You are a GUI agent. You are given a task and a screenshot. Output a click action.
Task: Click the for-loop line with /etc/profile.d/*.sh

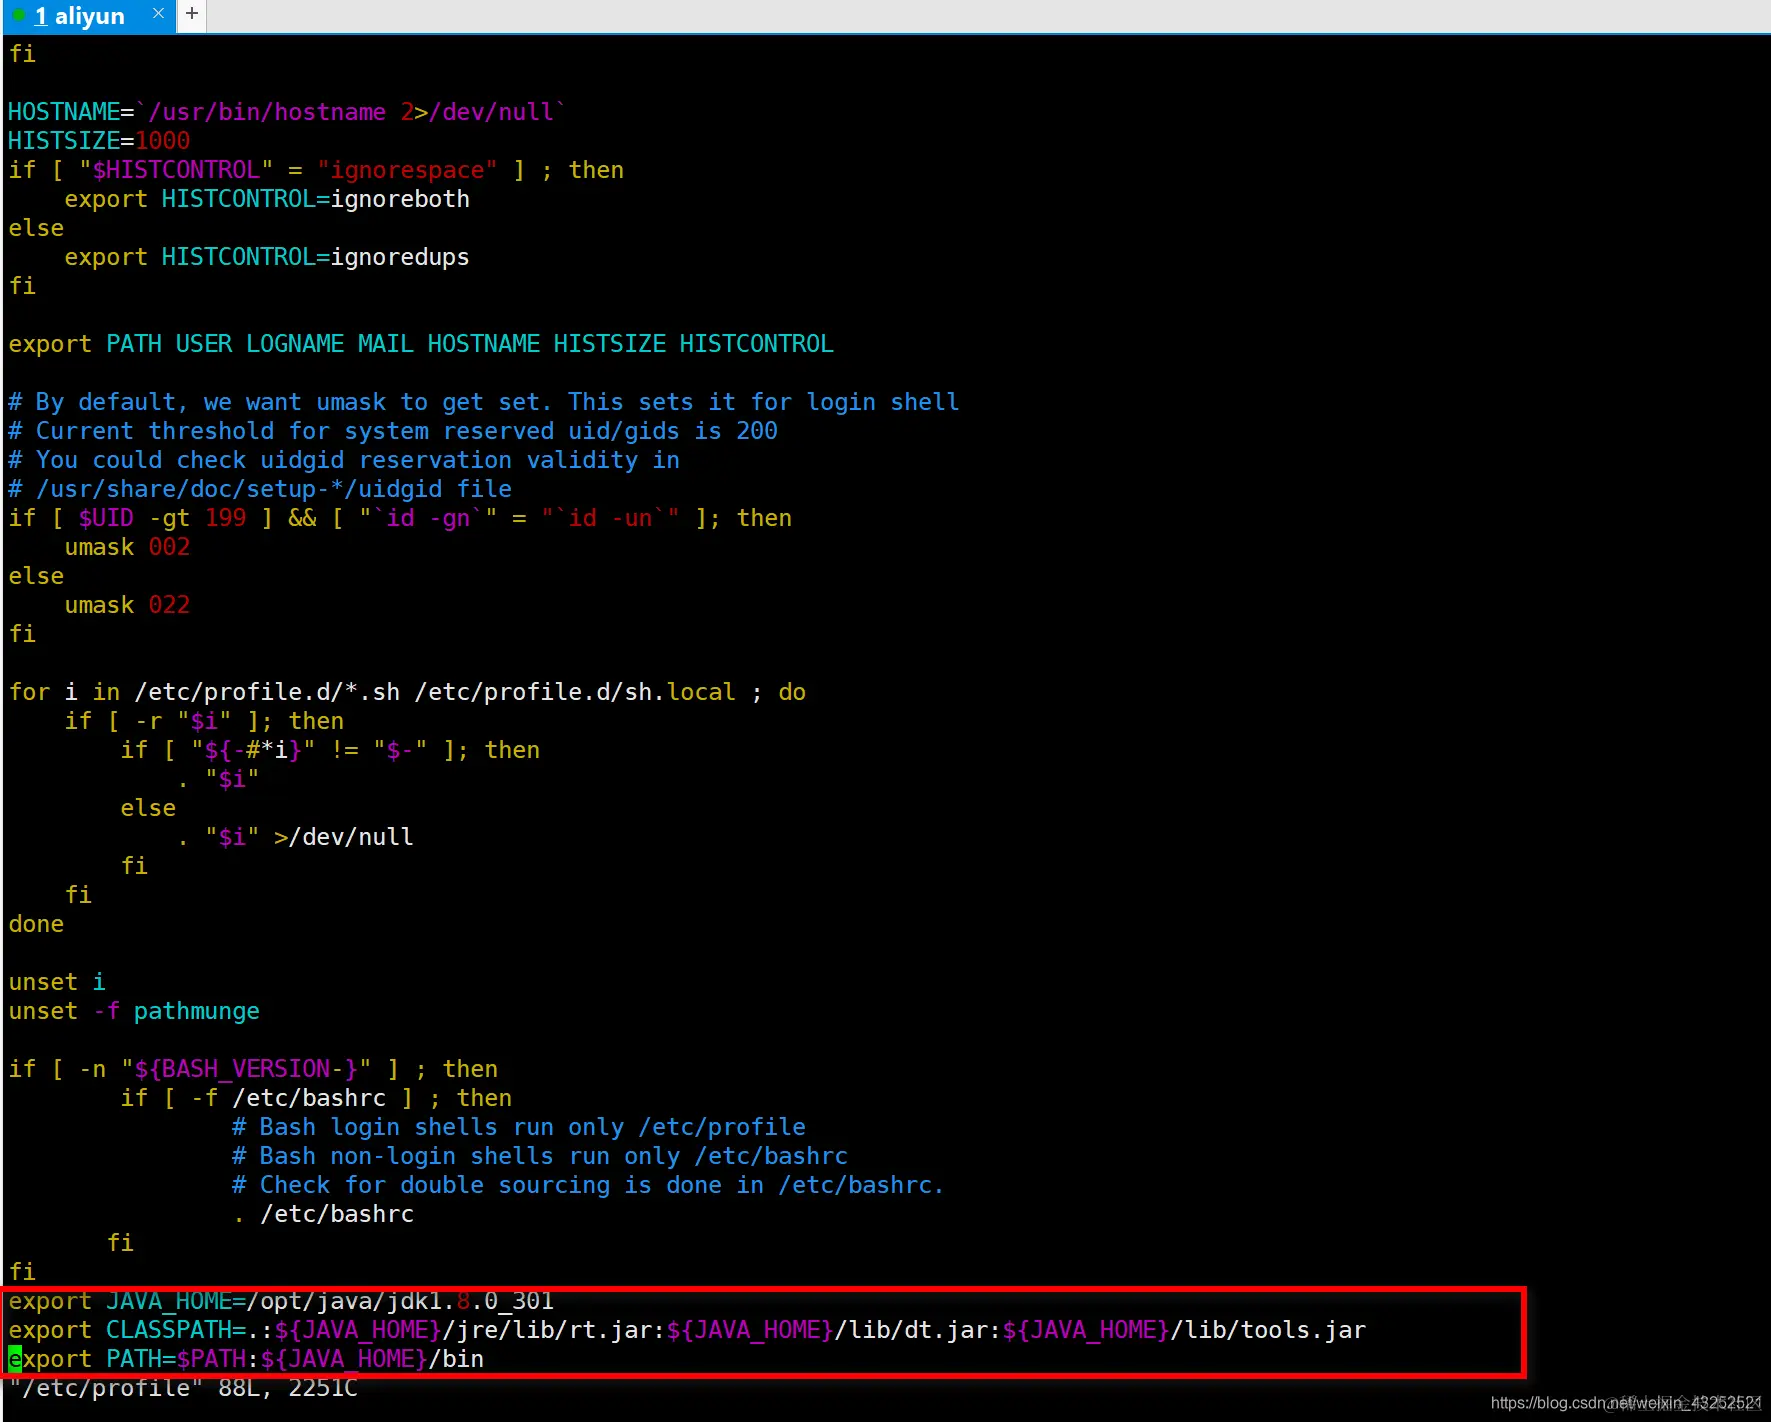tap(407, 692)
